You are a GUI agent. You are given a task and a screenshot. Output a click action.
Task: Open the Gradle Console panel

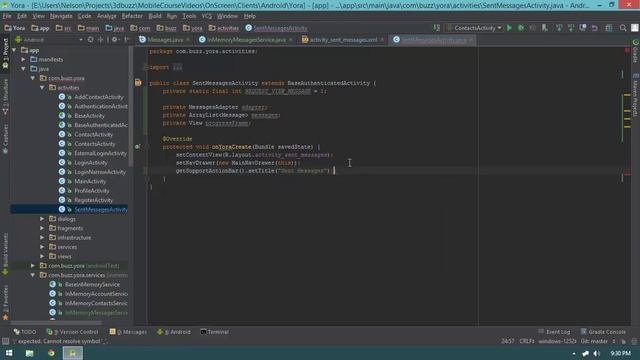click(603, 332)
